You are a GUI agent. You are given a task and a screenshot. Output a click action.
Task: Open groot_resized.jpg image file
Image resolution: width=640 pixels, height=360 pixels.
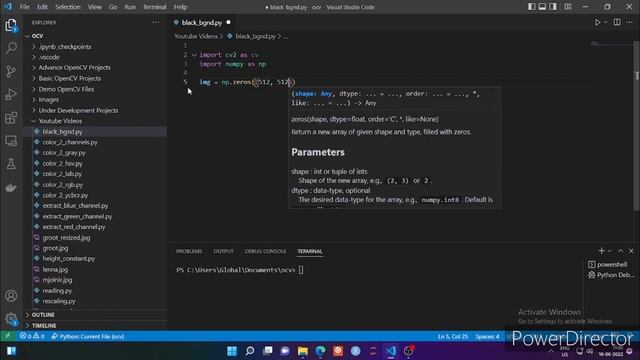click(x=66, y=238)
